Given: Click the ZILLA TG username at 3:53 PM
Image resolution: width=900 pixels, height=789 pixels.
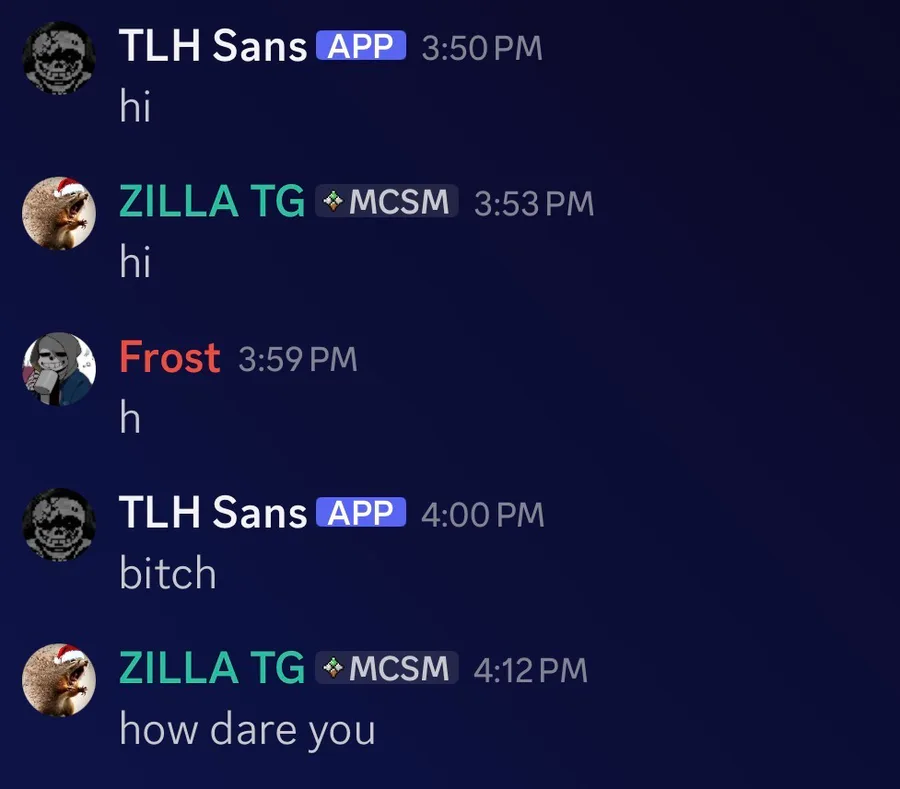Looking at the screenshot, I should (x=211, y=202).
